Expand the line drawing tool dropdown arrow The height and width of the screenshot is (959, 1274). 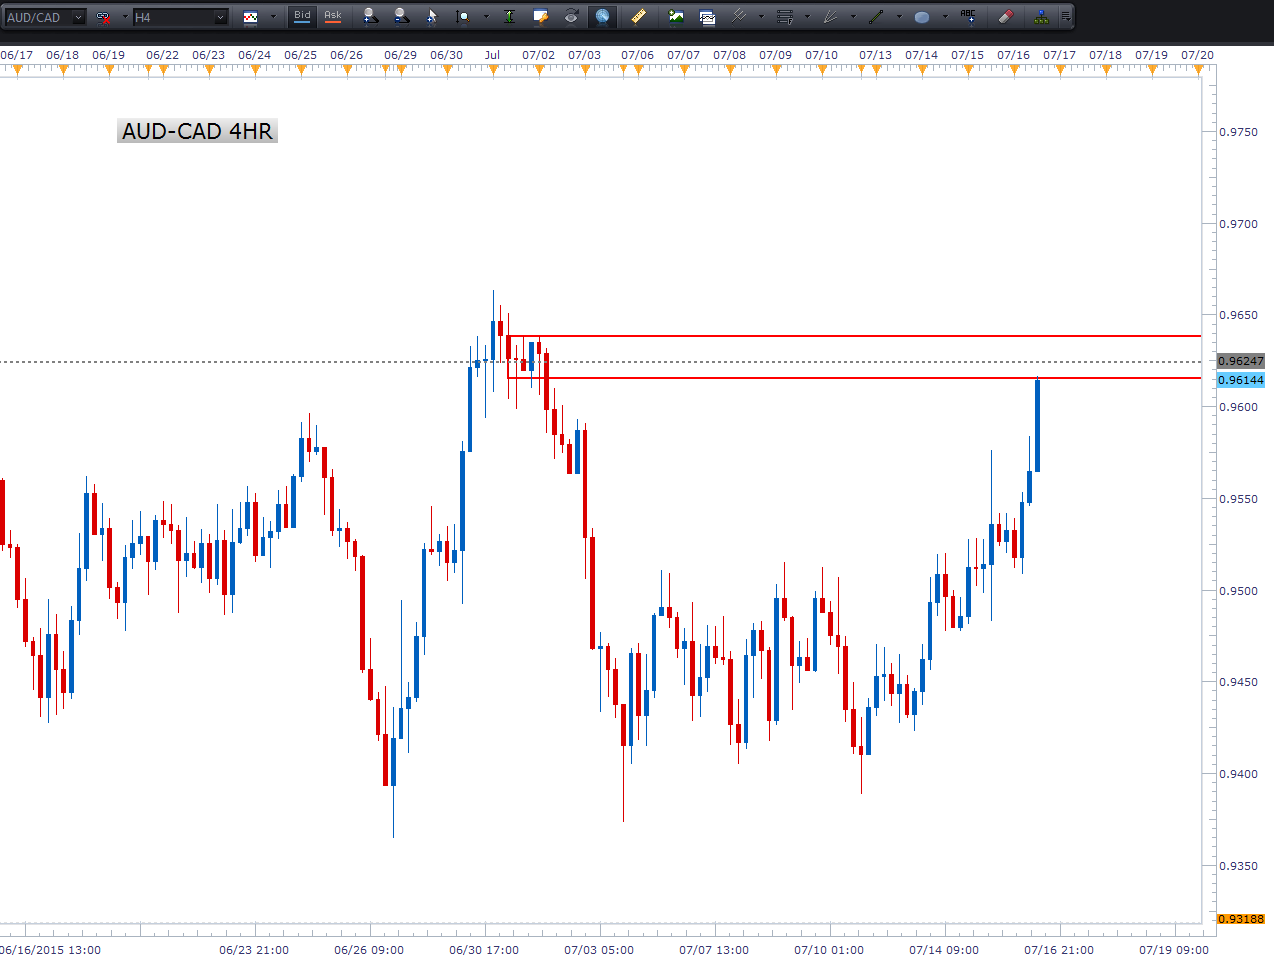click(899, 17)
